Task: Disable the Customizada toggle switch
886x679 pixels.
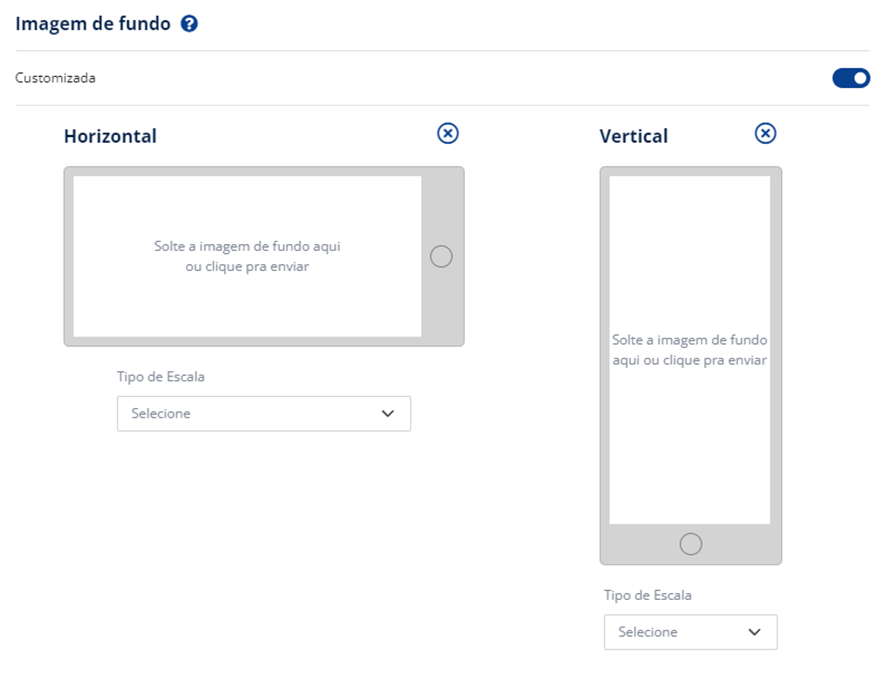Action: [x=851, y=78]
